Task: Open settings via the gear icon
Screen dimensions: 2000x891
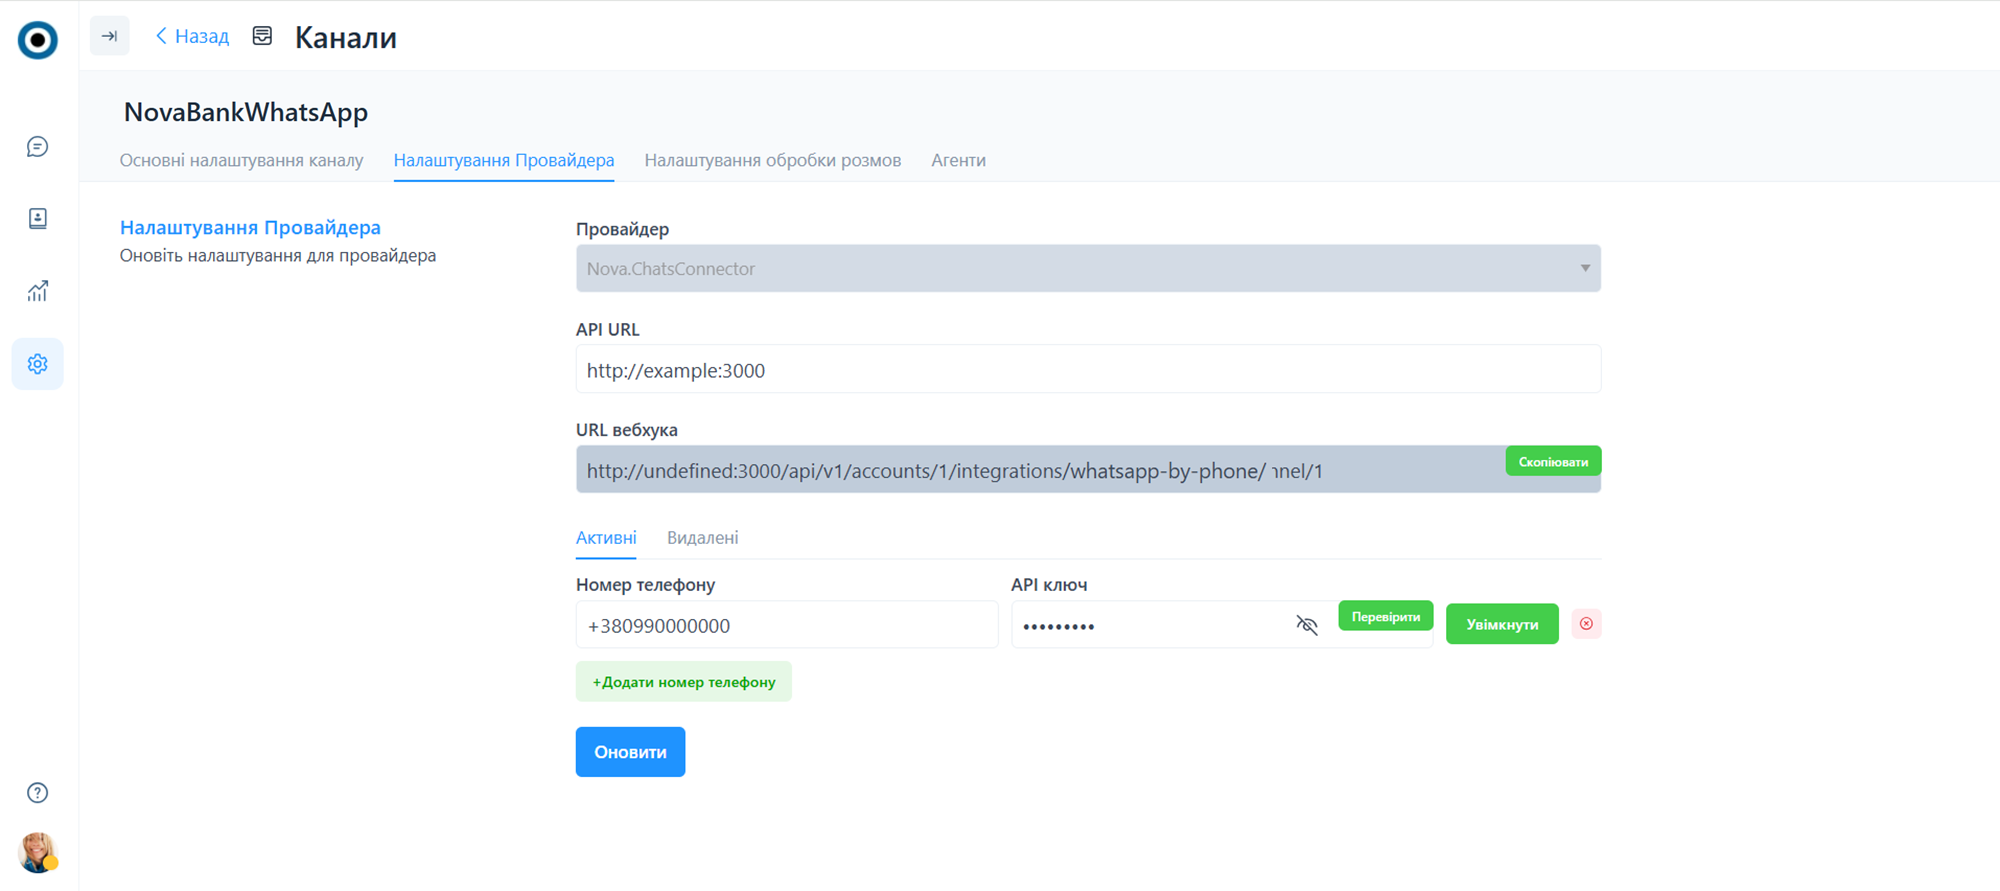Action: pyautogui.click(x=38, y=364)
